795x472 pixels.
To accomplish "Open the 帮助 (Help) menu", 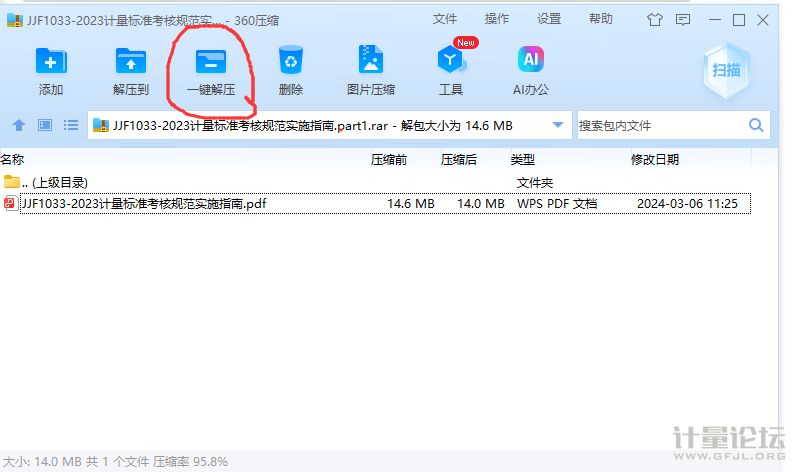I will [x=601, y=19].
